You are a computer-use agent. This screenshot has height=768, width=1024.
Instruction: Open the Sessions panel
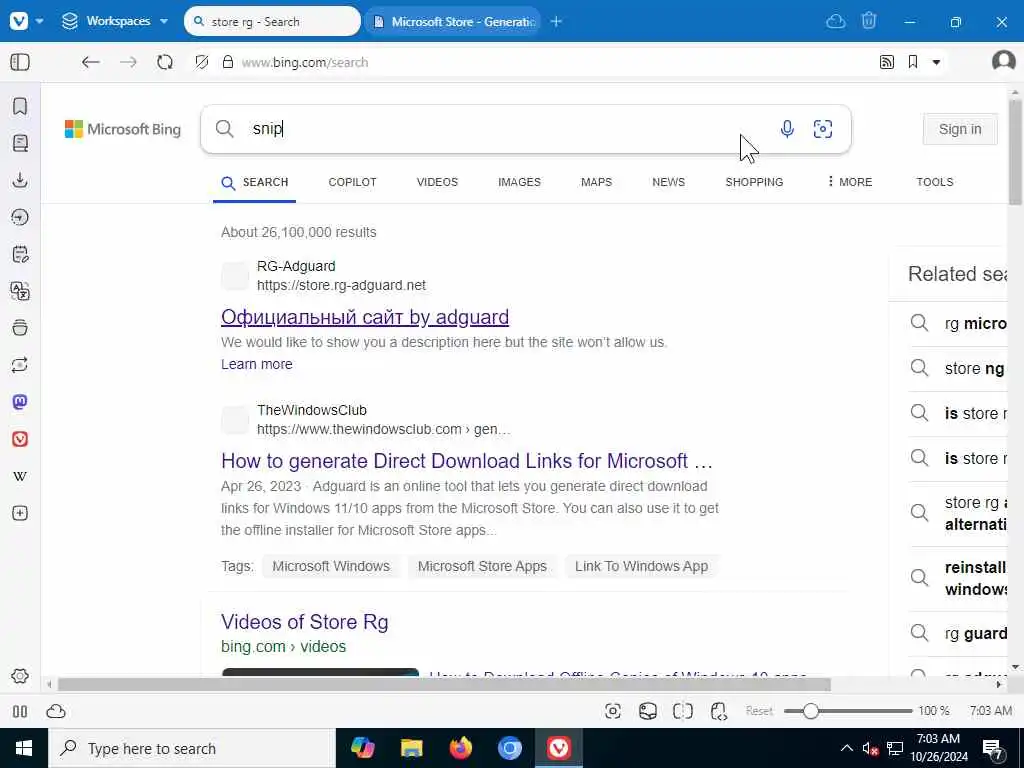(x=20, y=364)
